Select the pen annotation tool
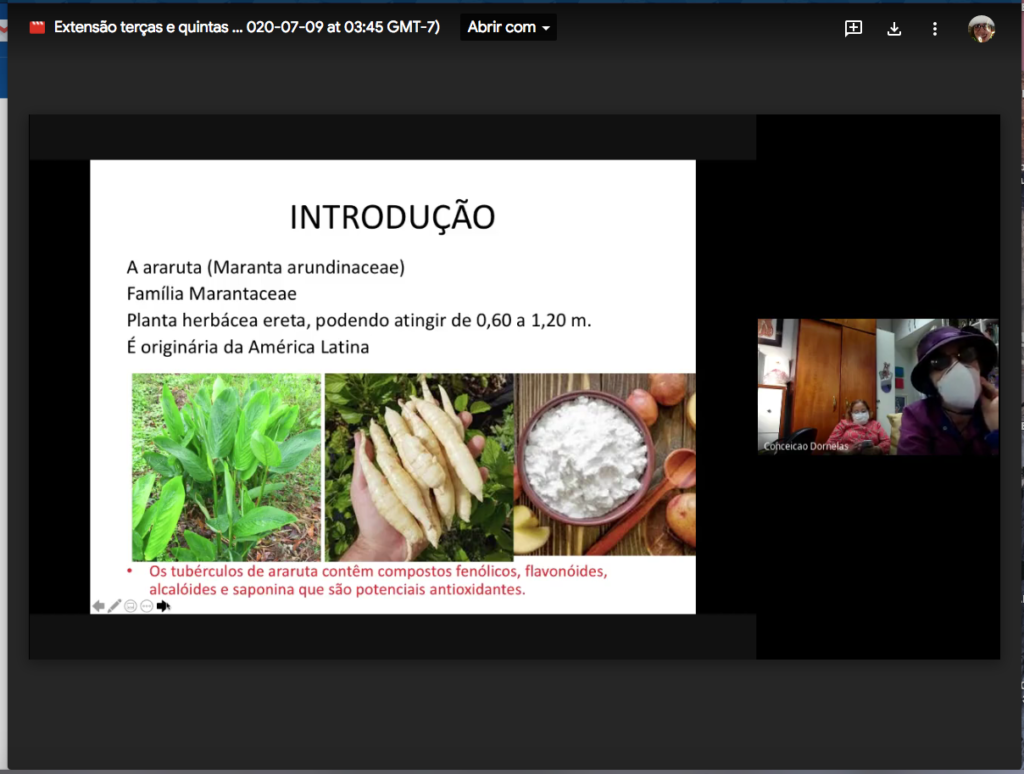Screen dimensions: 1024x774 (114, 606)
